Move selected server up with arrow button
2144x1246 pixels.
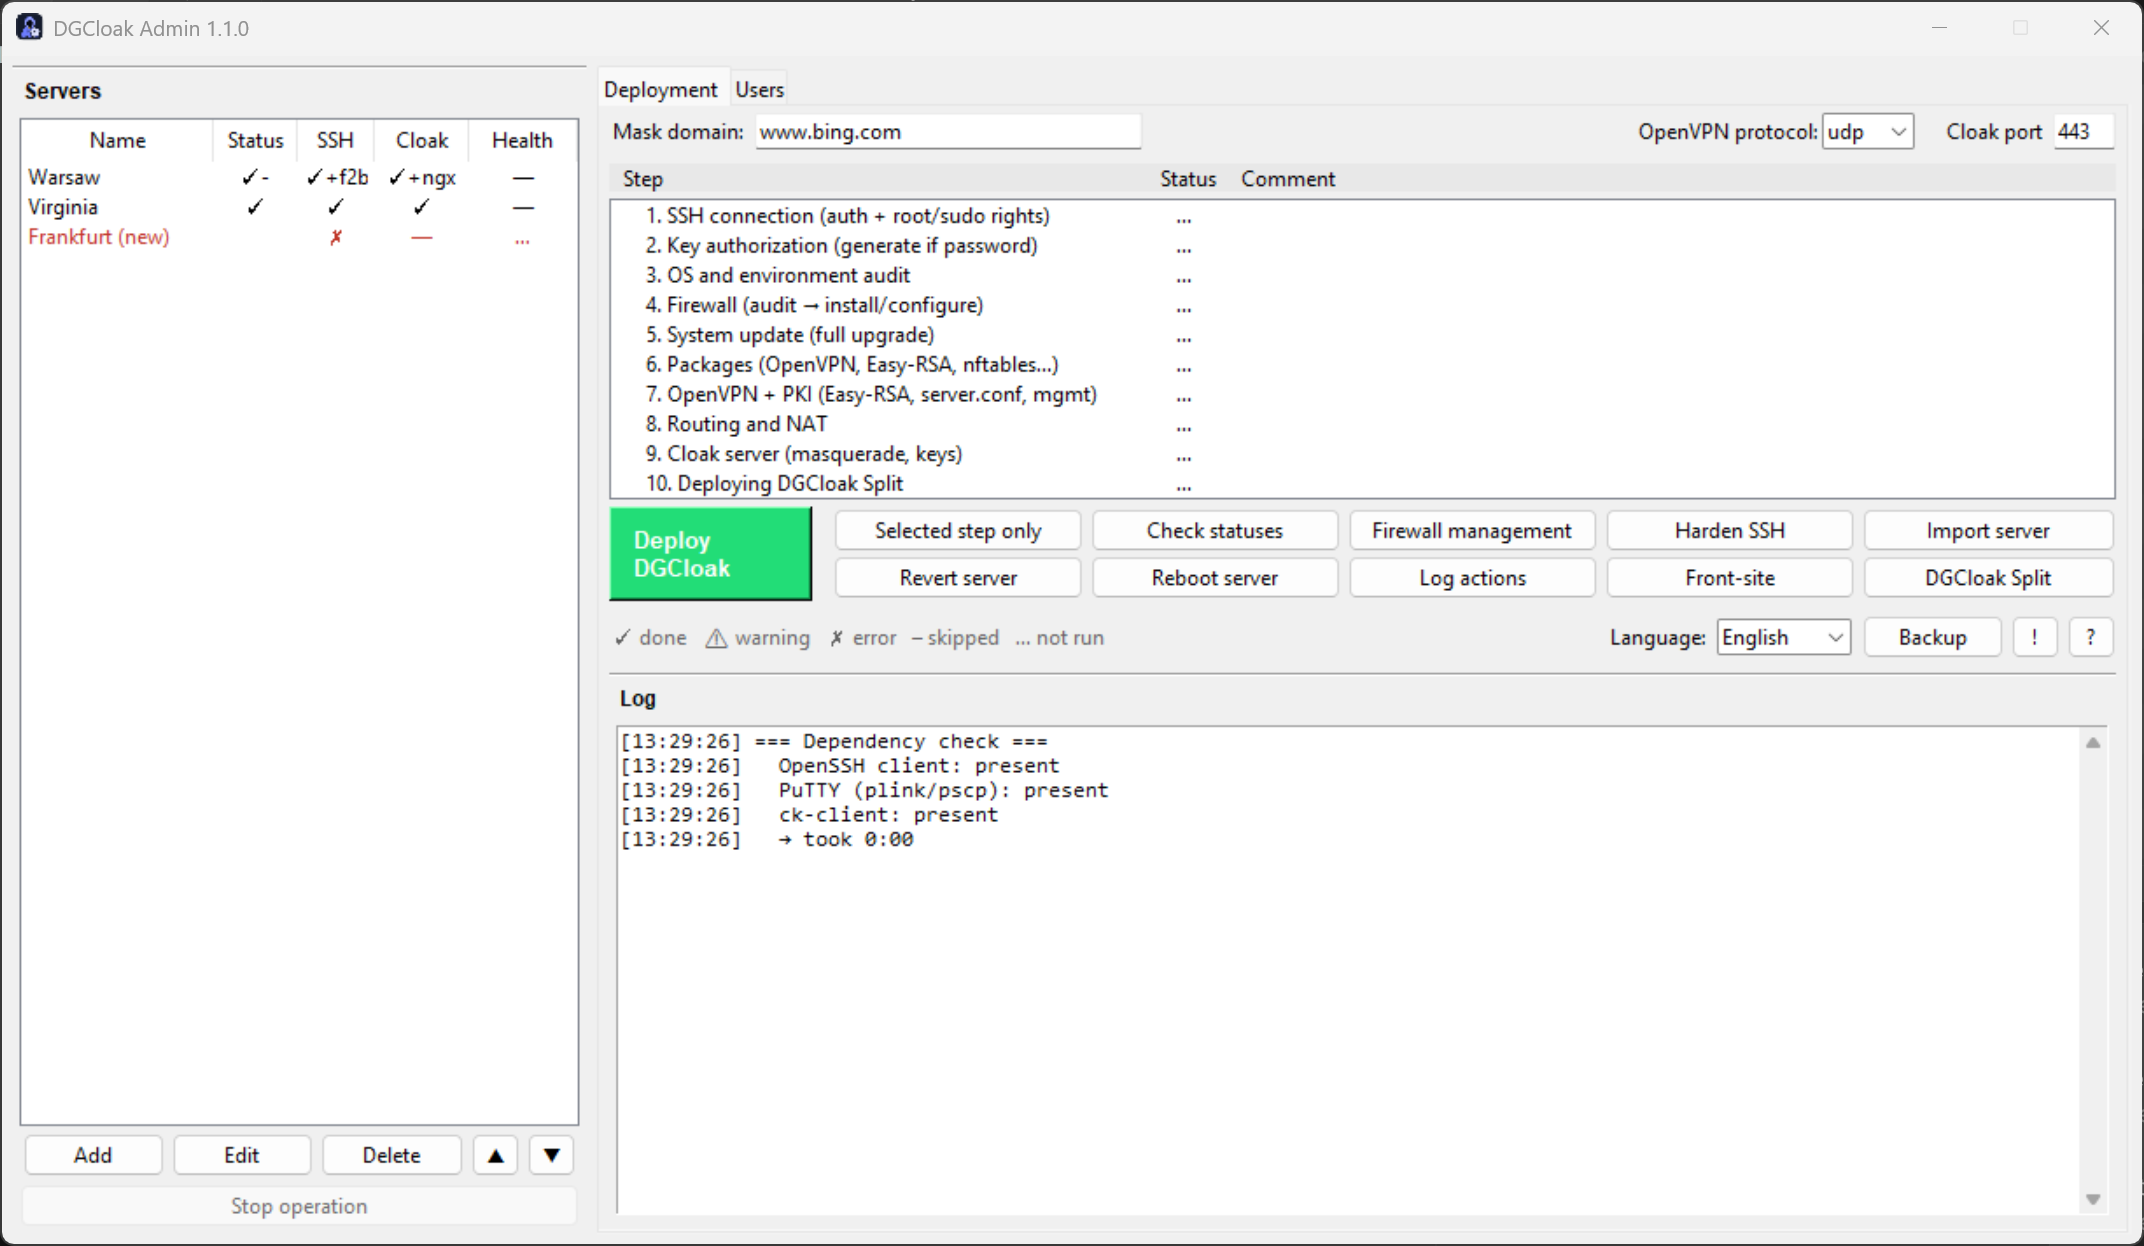pyautogui.click(x=495, y=1155)
